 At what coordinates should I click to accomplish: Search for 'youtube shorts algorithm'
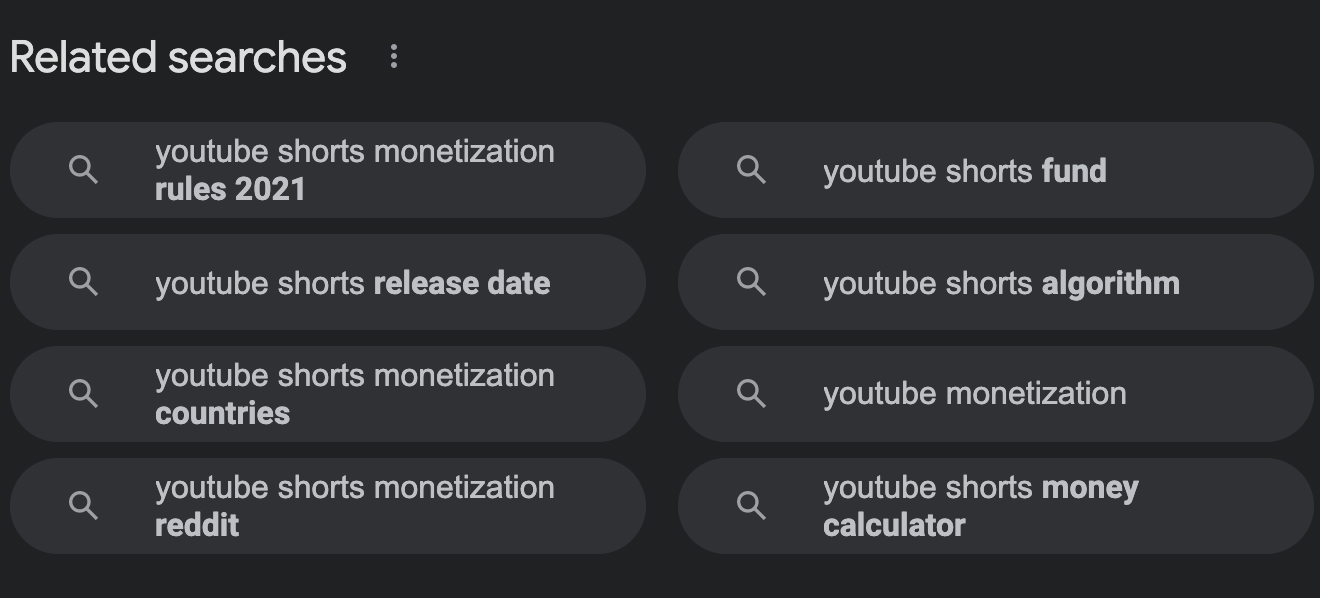(x=996, y=282)
